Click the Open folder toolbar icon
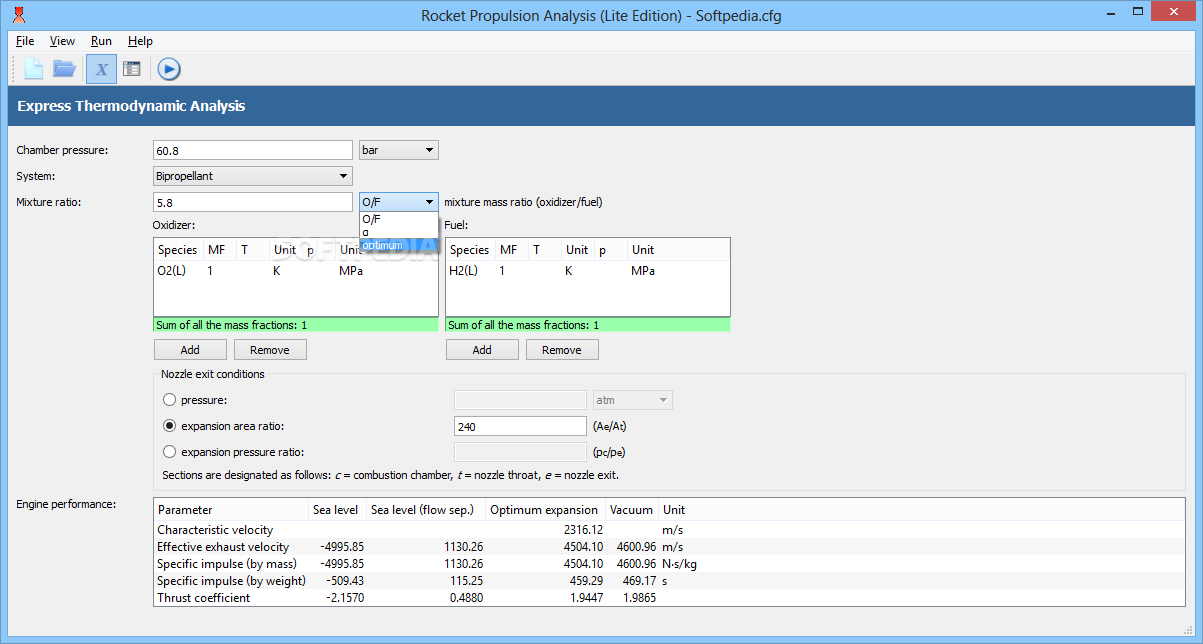Image resolution: width=1203 pixels, height=644 pixels. pos(65,69)
